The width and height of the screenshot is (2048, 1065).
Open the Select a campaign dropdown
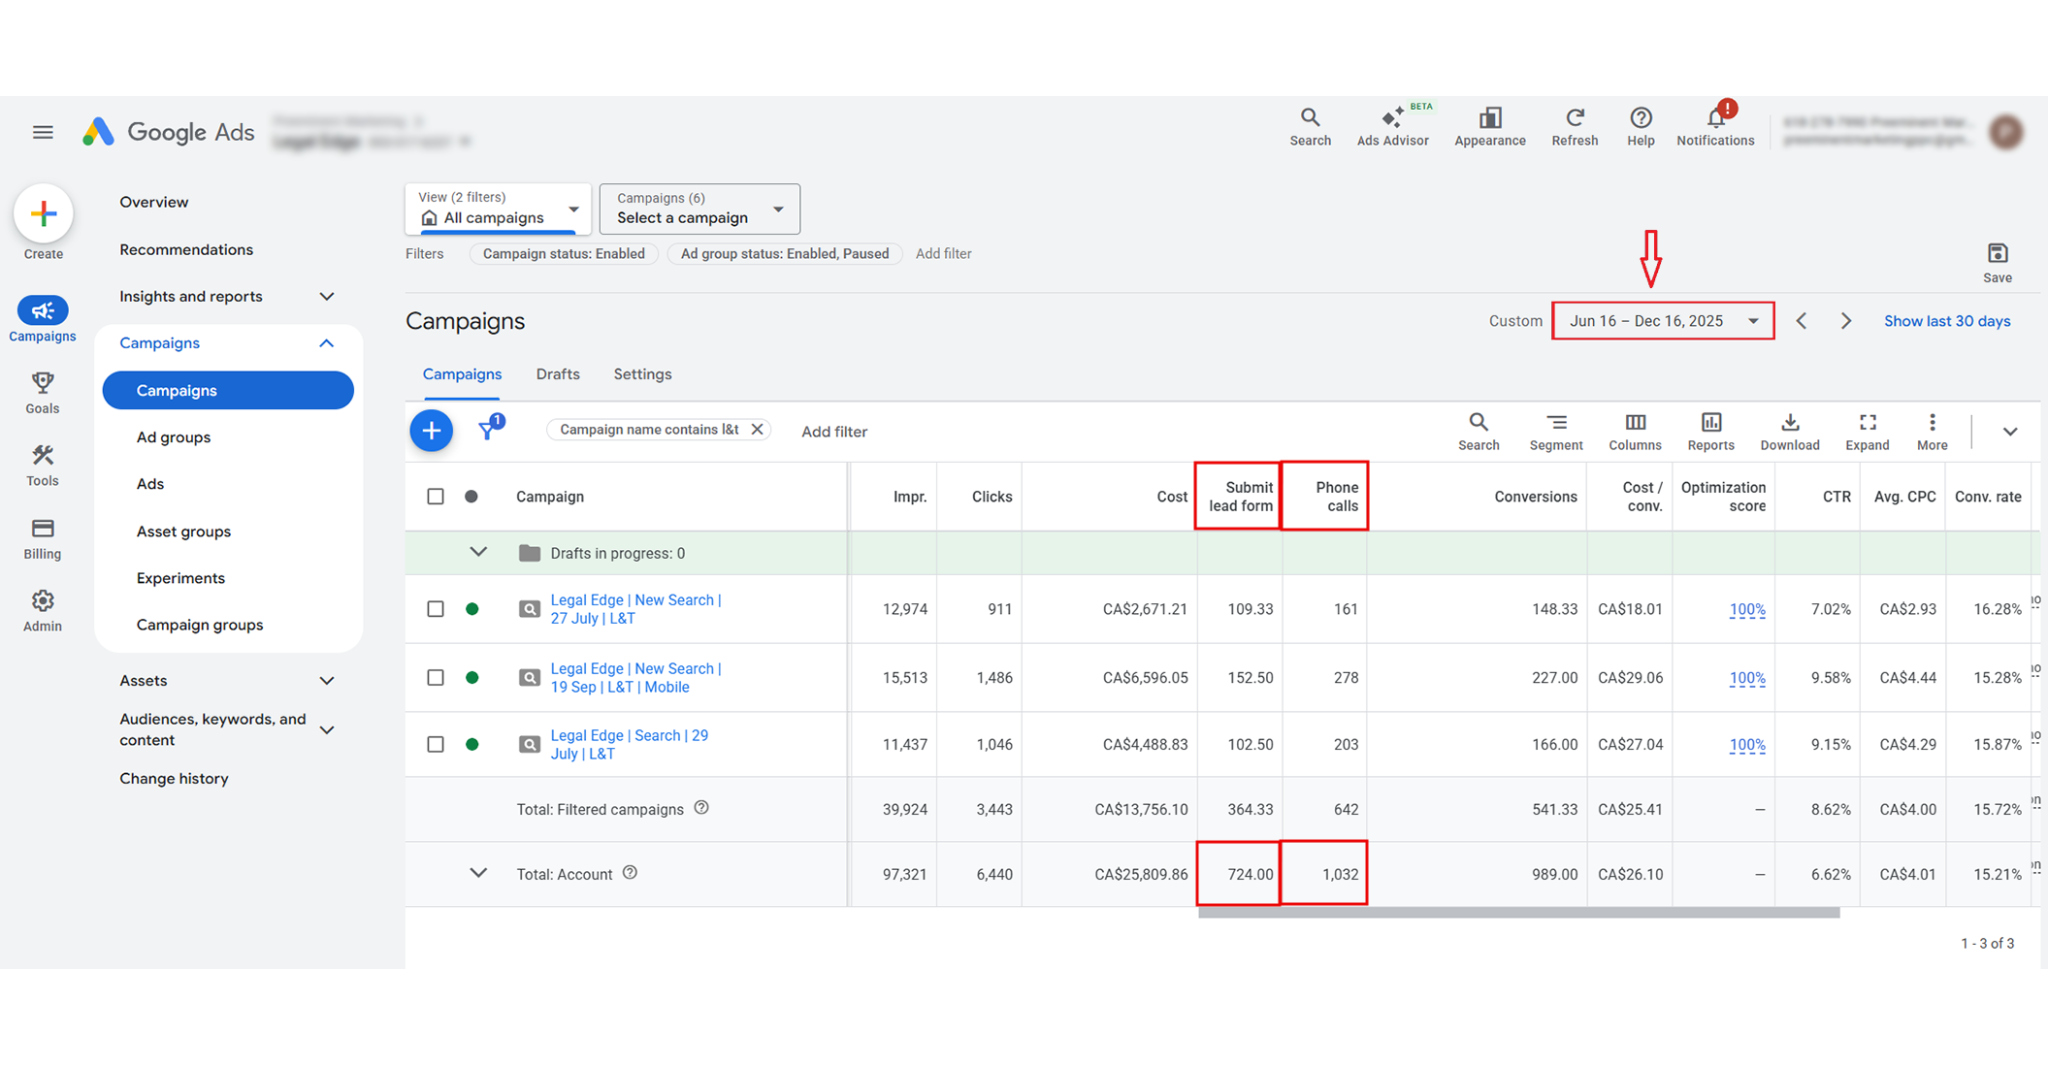point(699,209)
